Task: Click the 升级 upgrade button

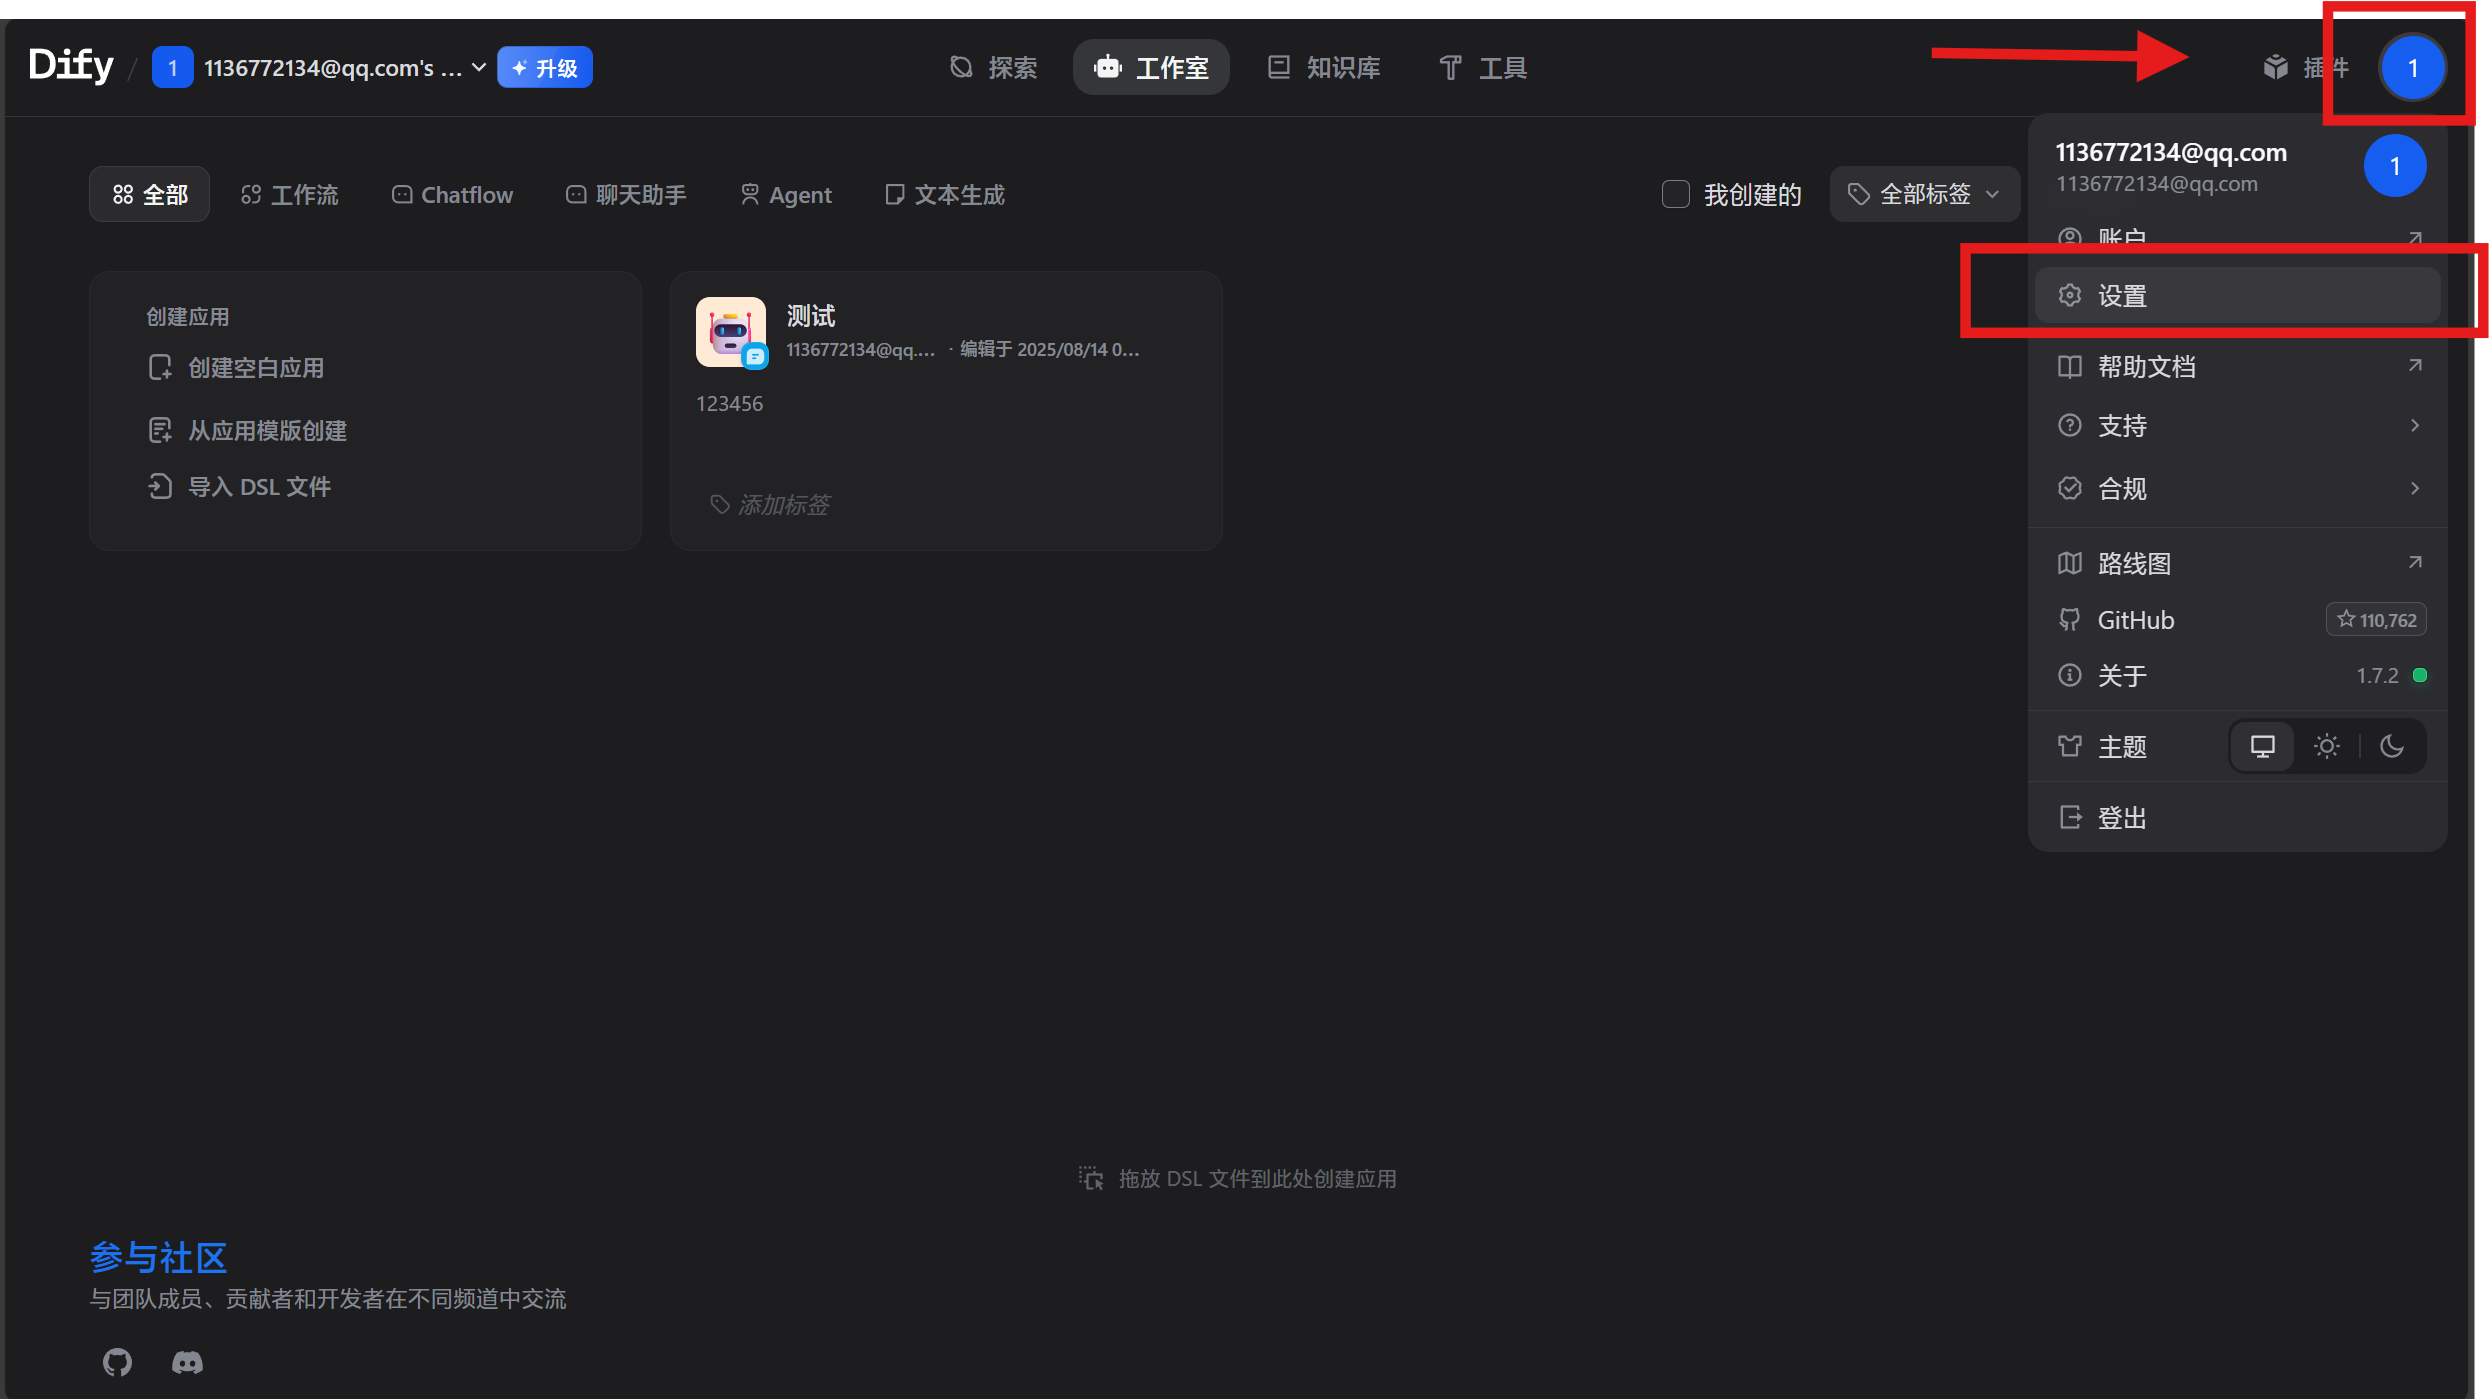Action: (x=545, y=68)
